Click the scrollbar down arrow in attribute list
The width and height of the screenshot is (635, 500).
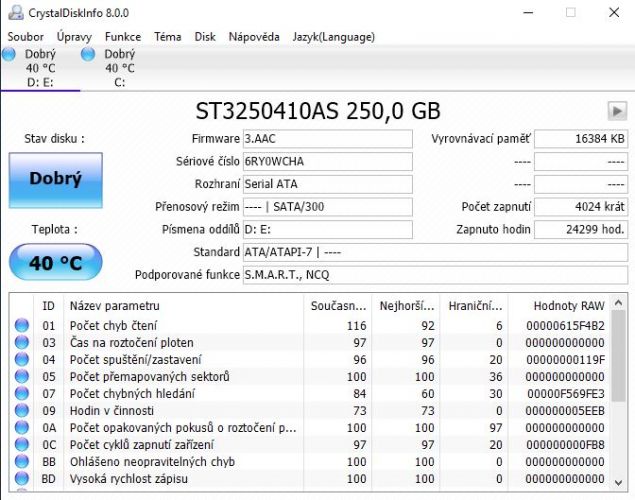(x=618, y=482)
